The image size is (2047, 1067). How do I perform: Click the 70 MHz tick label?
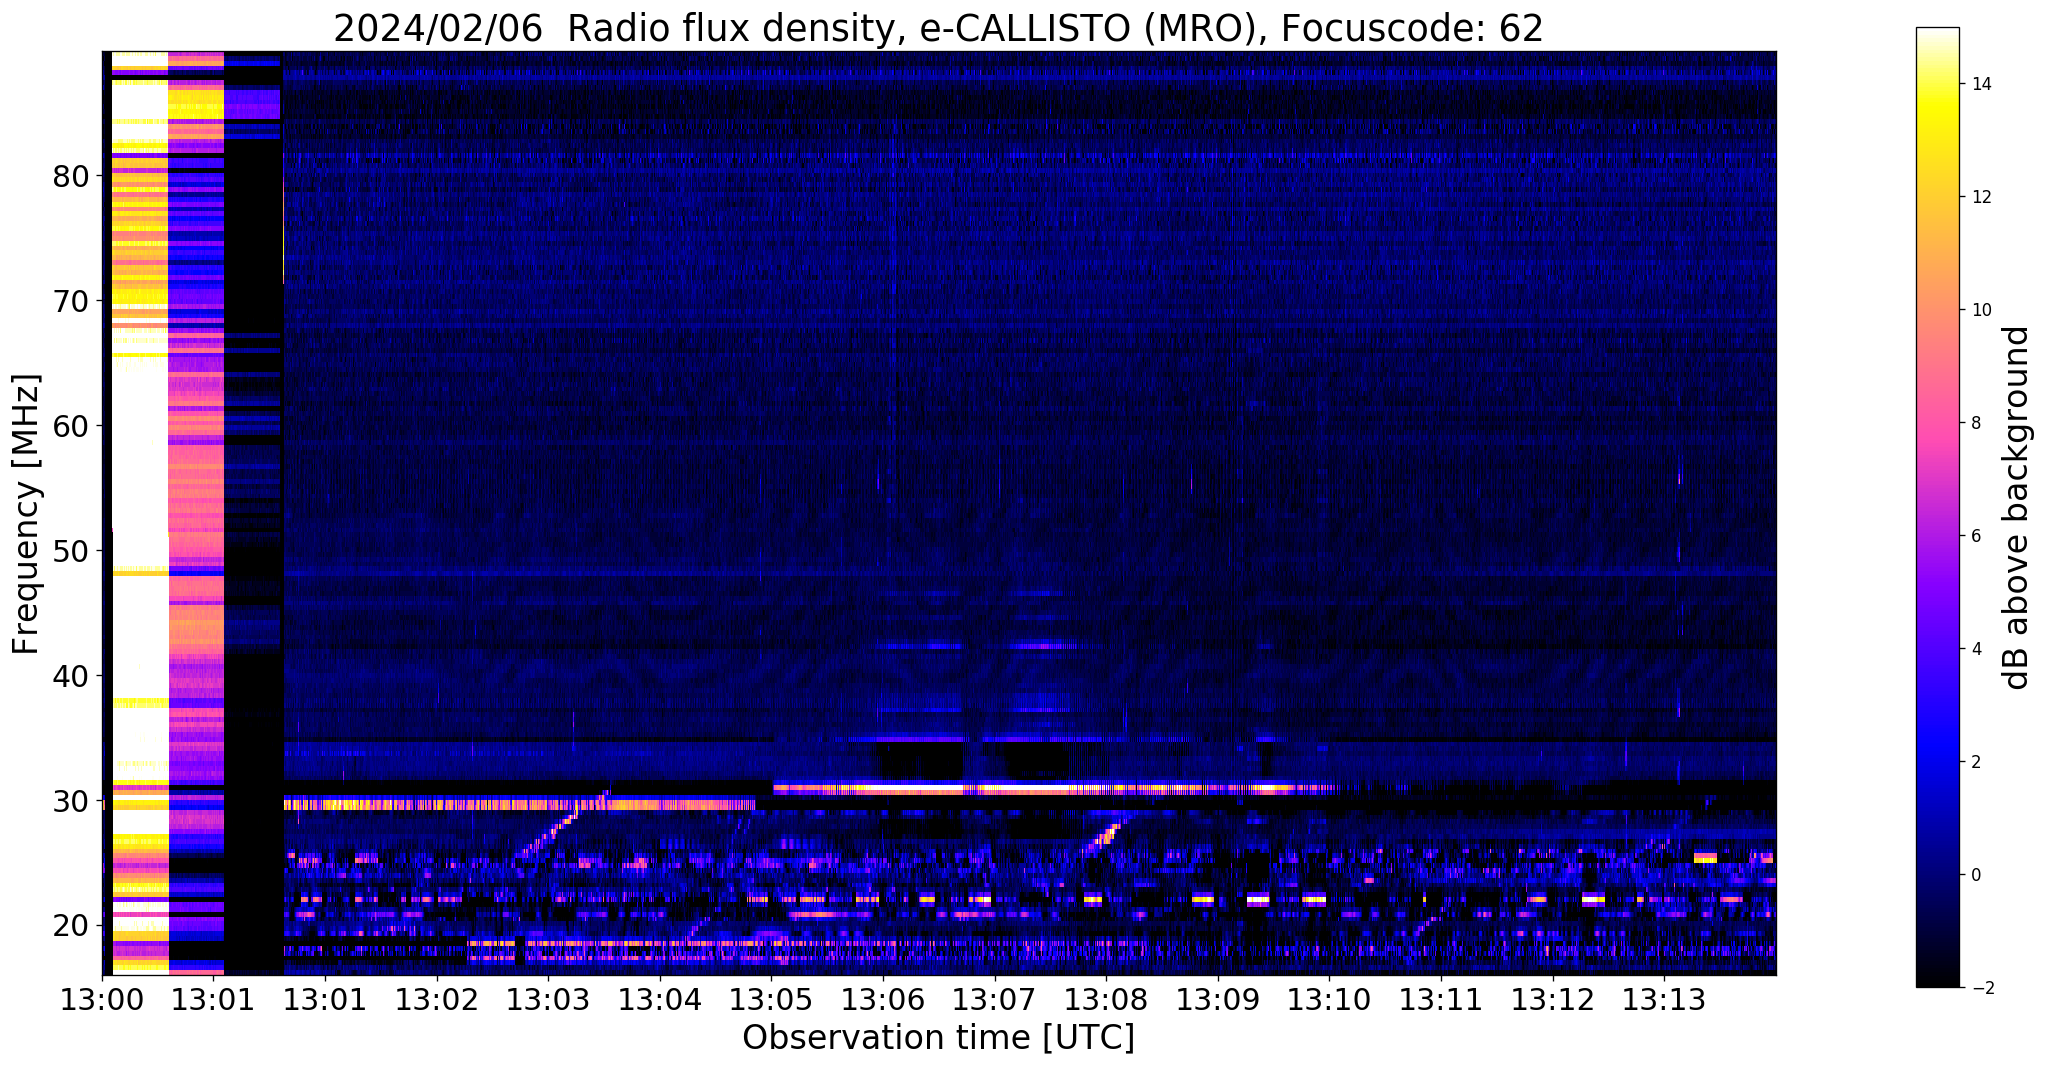[71, 301]
